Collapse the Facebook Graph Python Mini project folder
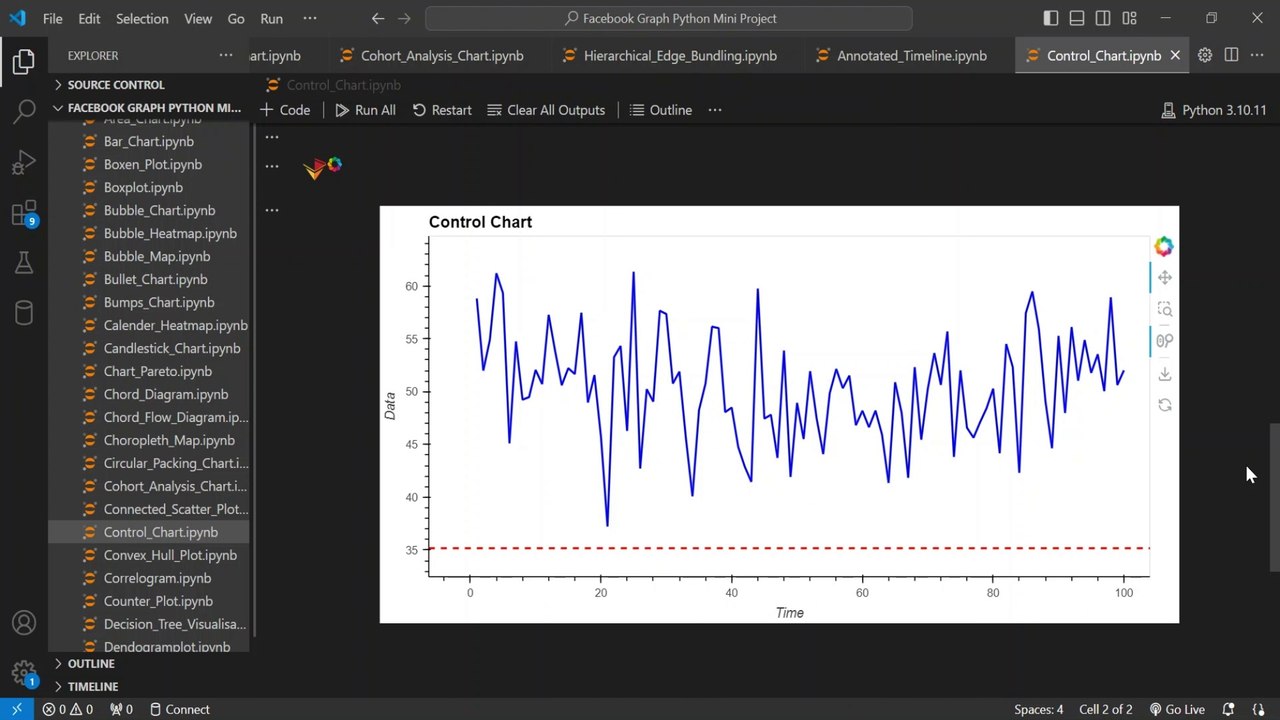The width and height of the screenshot is (1280, 720). 150,108
